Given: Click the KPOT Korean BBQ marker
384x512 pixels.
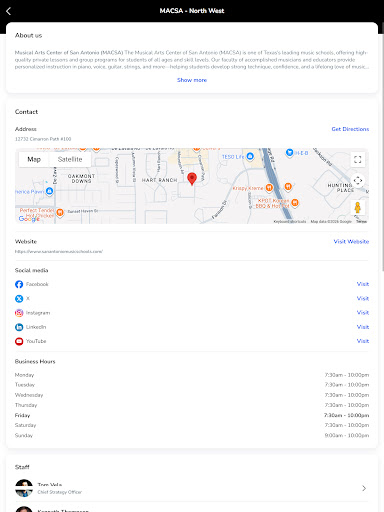Looking at the screenshot, I should tap(295, 202).
